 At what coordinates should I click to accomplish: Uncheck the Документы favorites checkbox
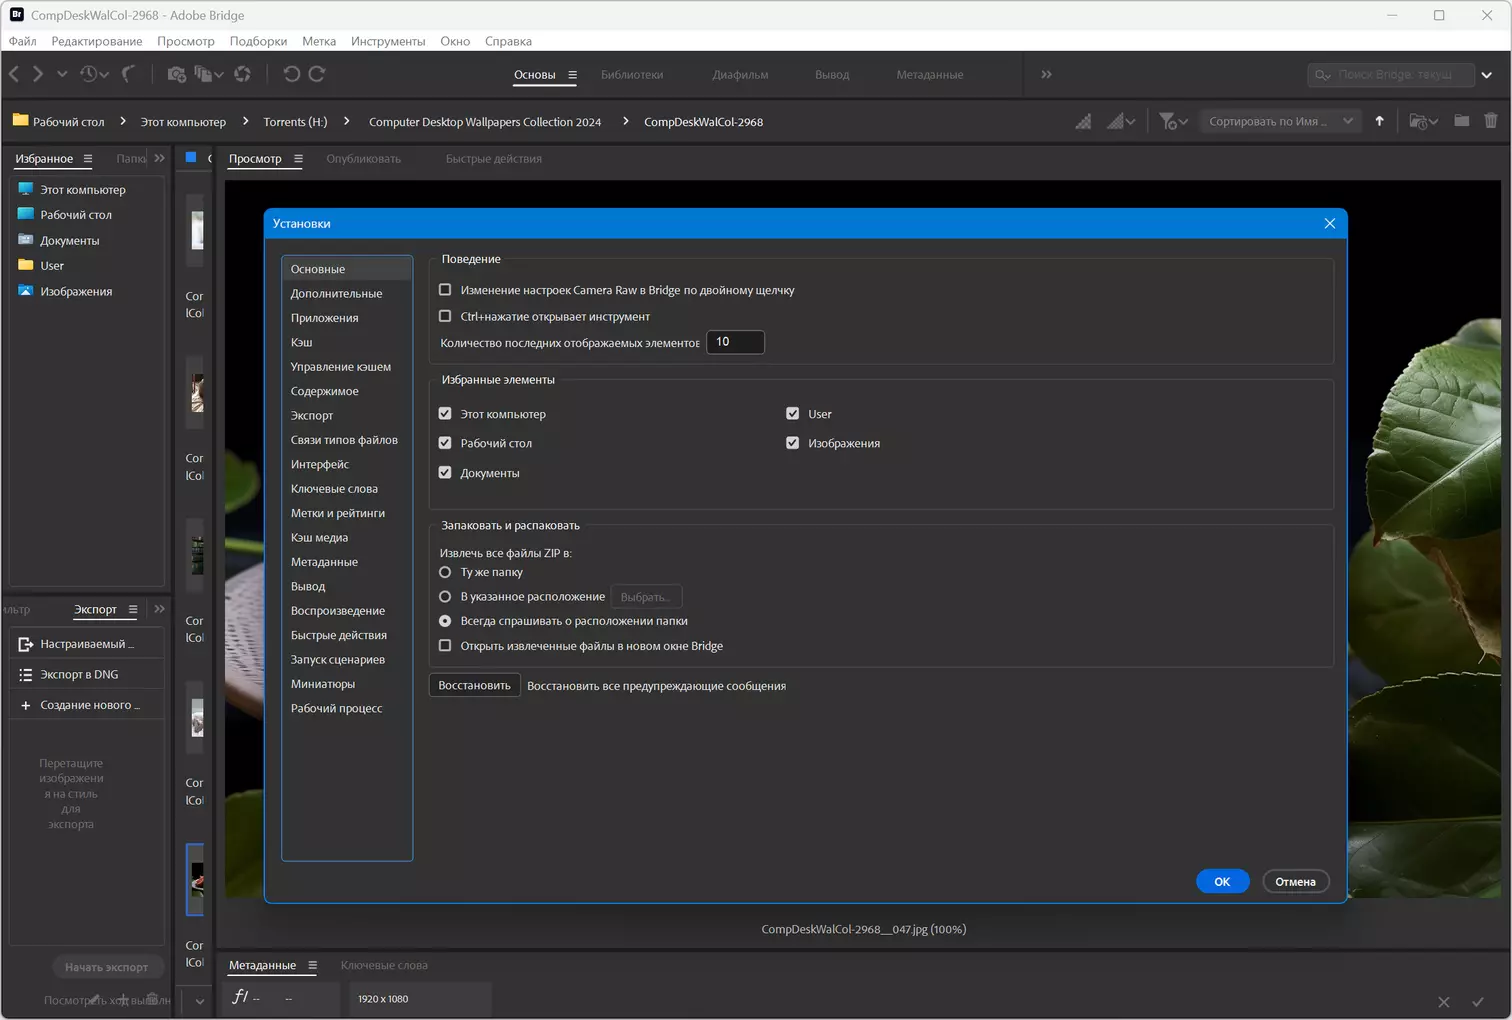click(445, 473)
